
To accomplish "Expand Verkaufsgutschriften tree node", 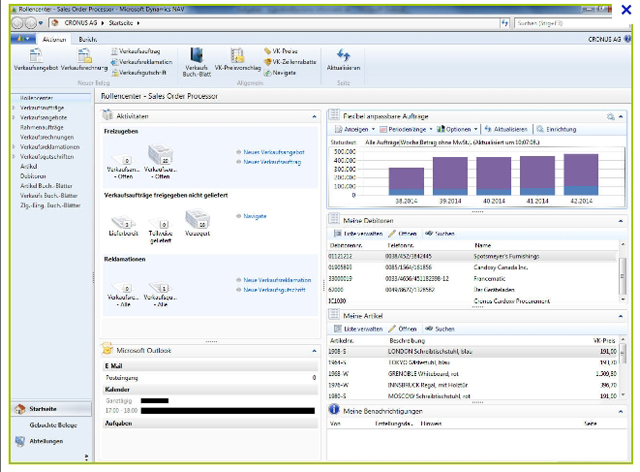I will [14, 157].
